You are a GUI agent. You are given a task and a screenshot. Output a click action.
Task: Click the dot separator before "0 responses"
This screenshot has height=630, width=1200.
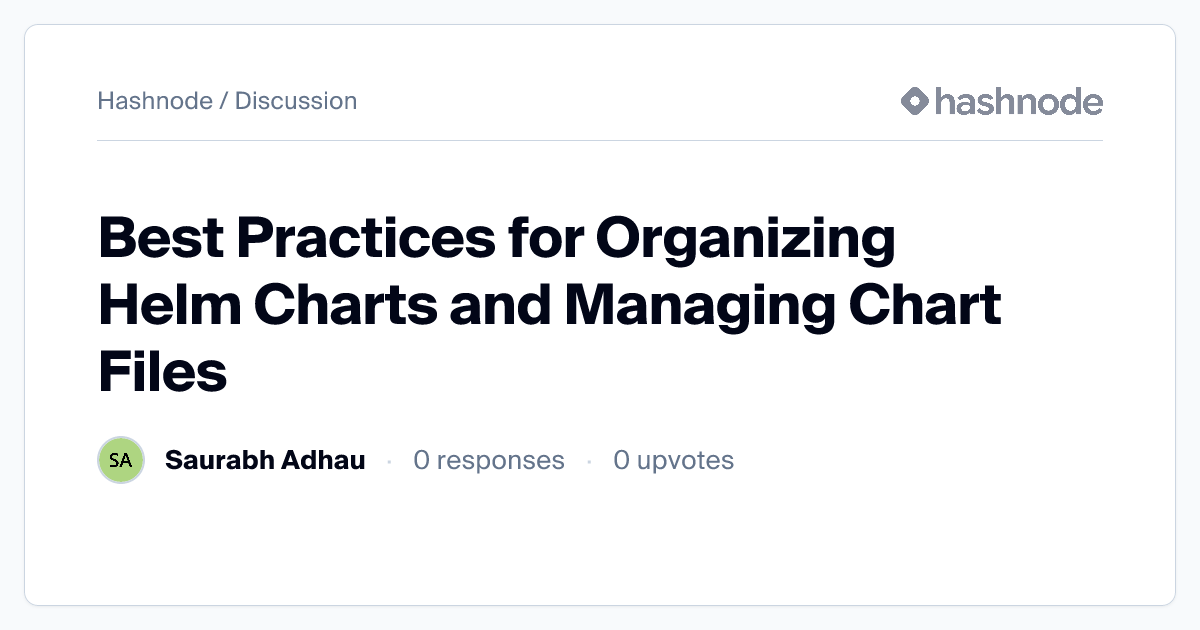389,461
